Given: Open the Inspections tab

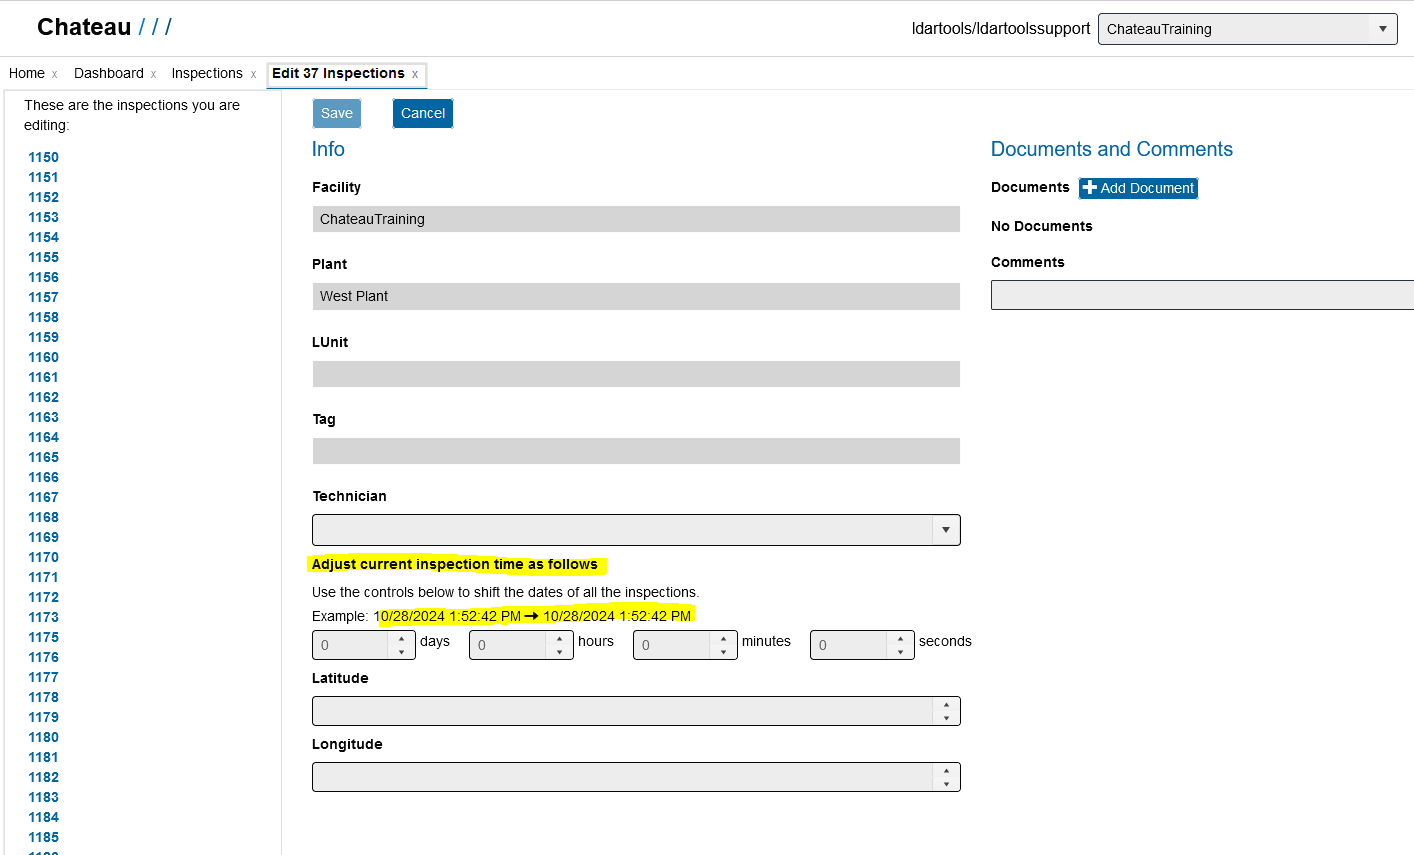Looking at the screenshot, I should pos(207,73).
